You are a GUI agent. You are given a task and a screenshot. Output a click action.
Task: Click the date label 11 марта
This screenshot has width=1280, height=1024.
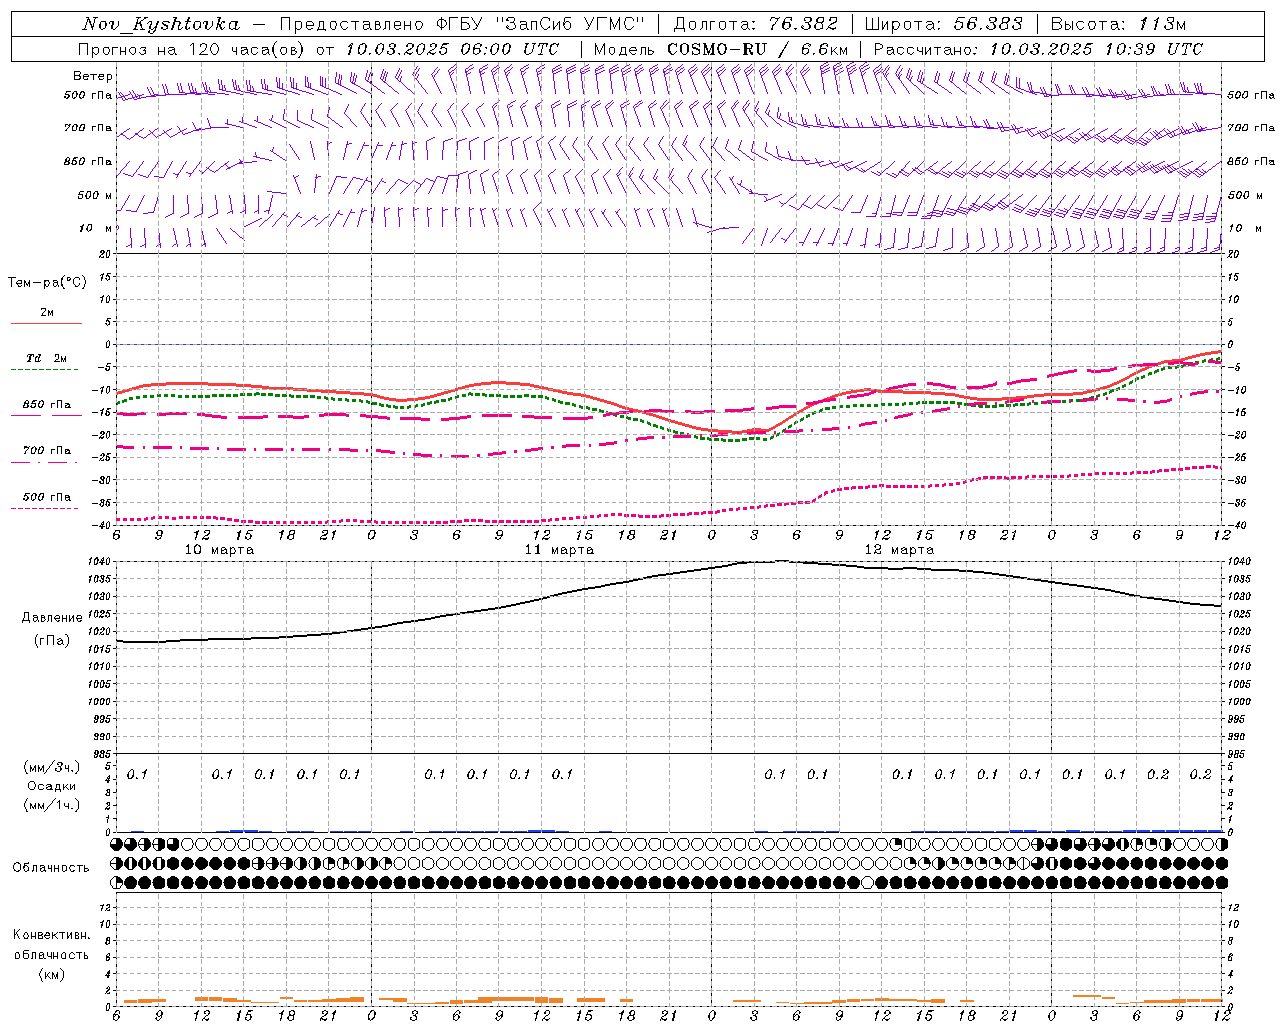(559, 550)
